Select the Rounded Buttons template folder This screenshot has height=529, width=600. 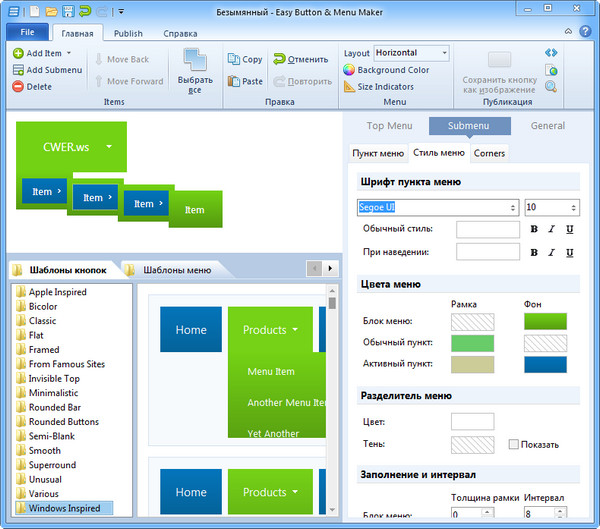coord(65,422)
